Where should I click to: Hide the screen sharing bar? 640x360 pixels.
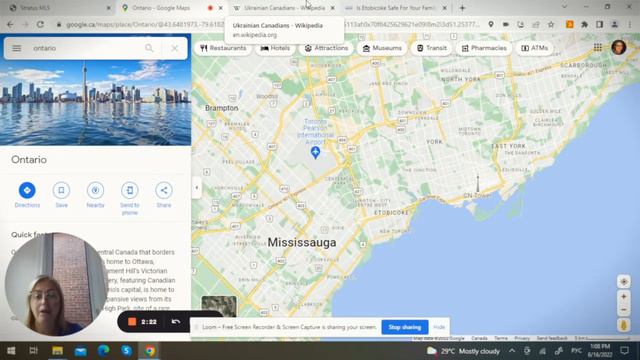439,327
